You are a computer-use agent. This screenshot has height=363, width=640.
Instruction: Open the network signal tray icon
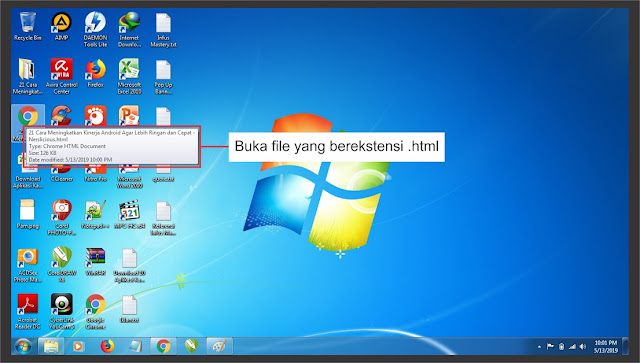572,347
